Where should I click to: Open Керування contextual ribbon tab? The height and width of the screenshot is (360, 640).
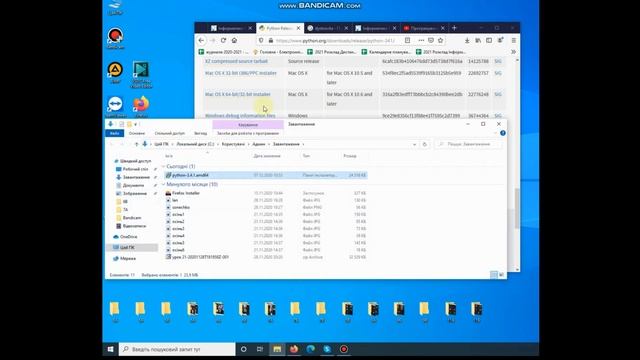point(248,124)
